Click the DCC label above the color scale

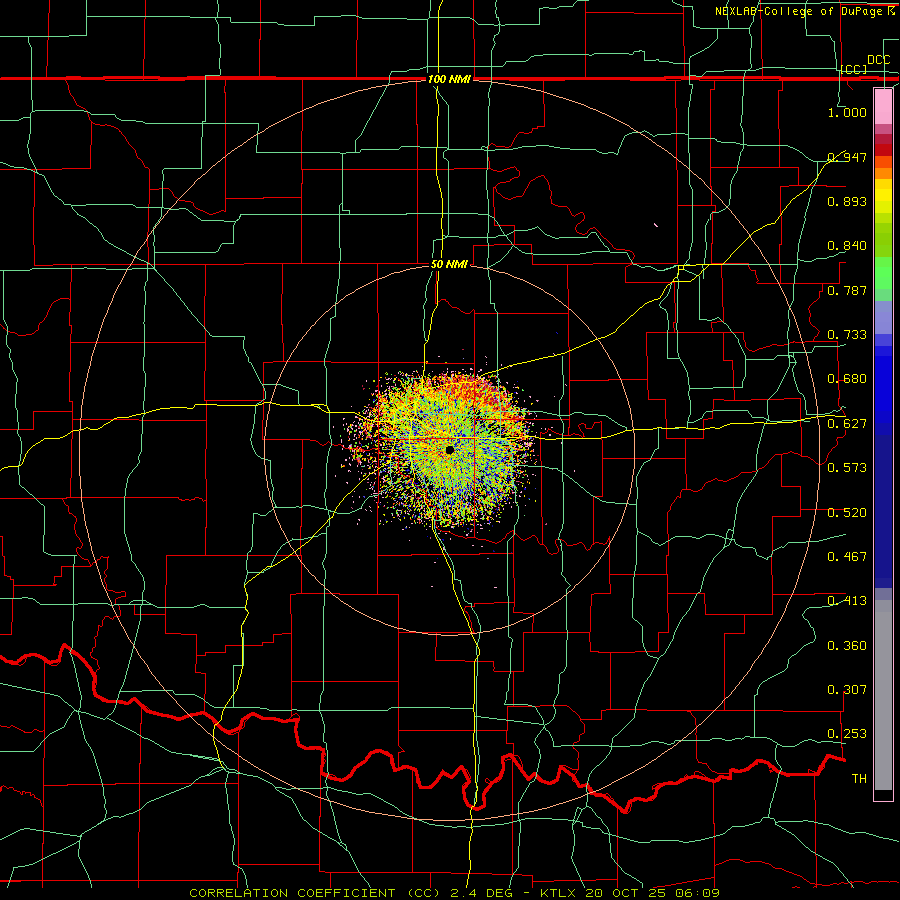(x=878, y=60)
